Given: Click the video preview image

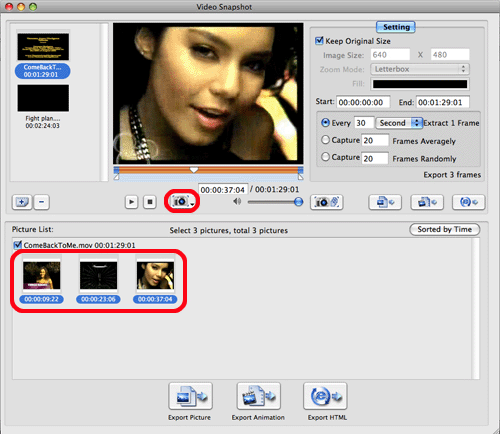Looking at the screenshot, I should (x=208, y=93).
